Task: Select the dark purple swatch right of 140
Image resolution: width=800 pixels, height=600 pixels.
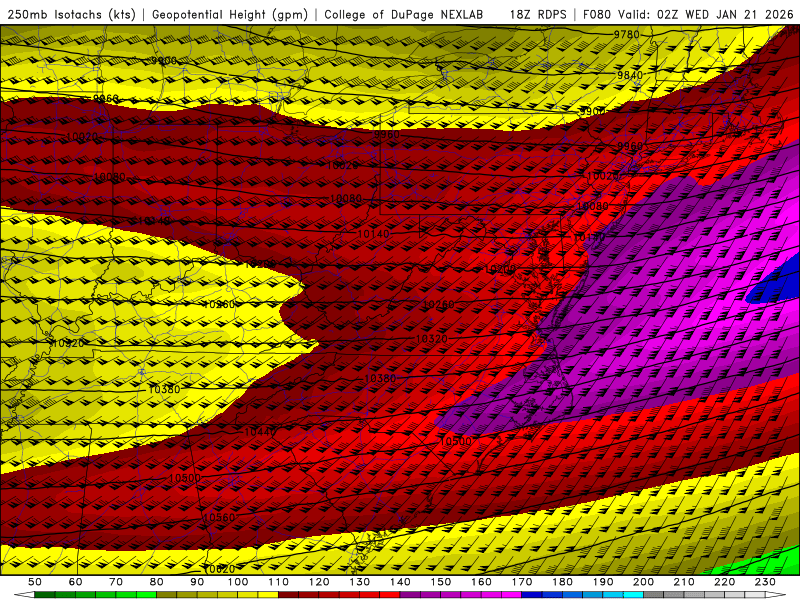Action: tap(410, 595)
